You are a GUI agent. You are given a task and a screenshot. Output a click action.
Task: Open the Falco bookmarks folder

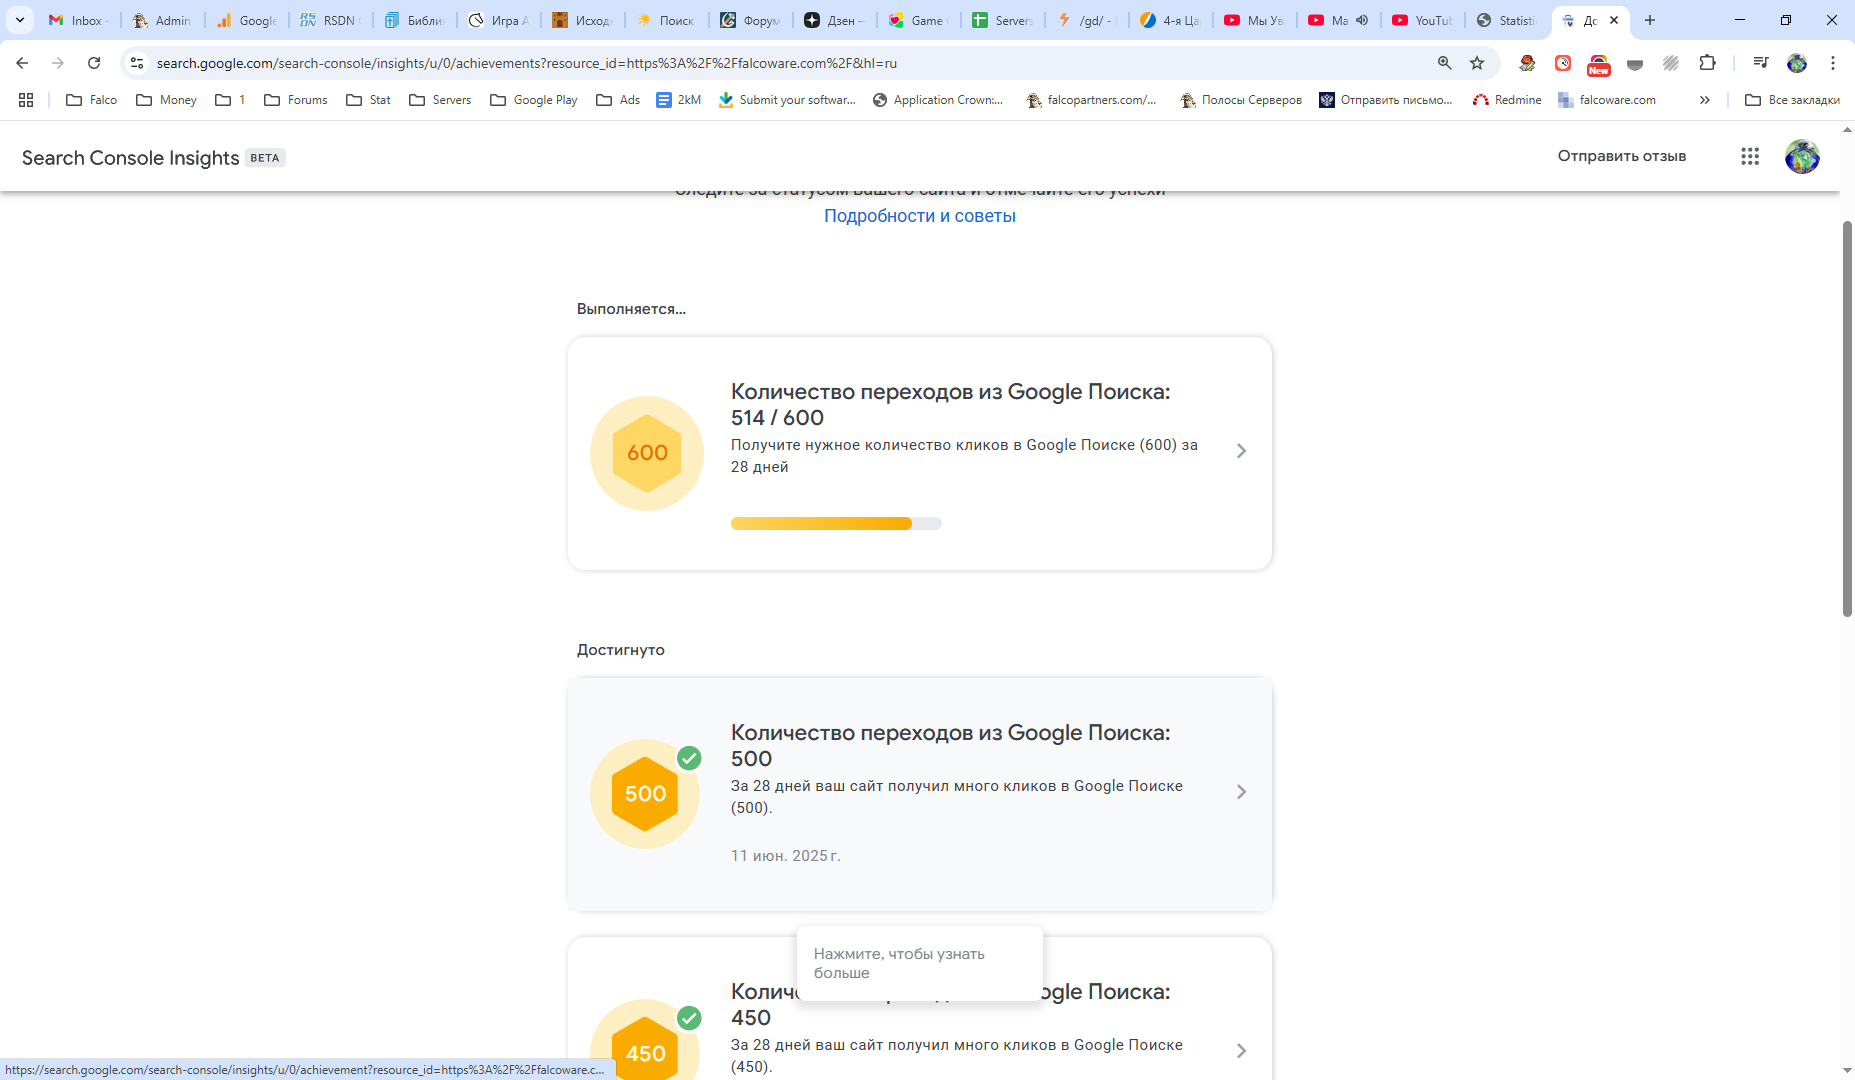91,100
